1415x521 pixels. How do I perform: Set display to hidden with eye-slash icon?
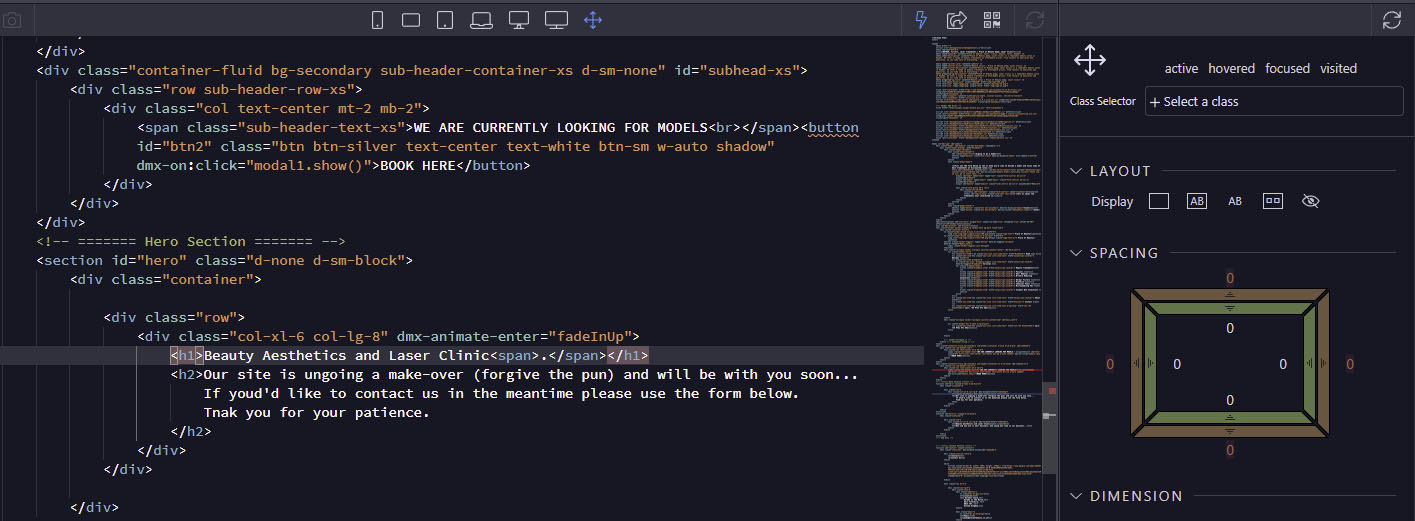pyautogui.click(x=1311, y=201)
